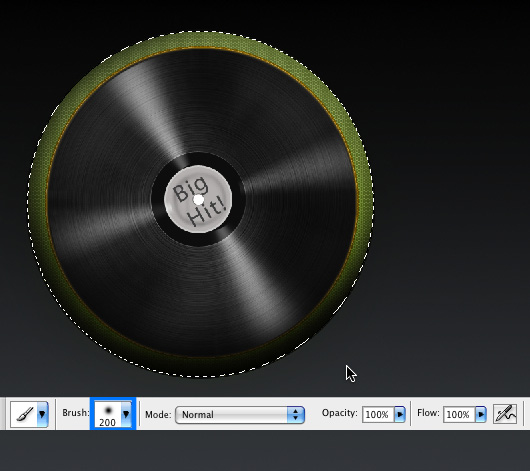Click the Mode label text
The height and width of the screenshot is (471, 530).
158,415
